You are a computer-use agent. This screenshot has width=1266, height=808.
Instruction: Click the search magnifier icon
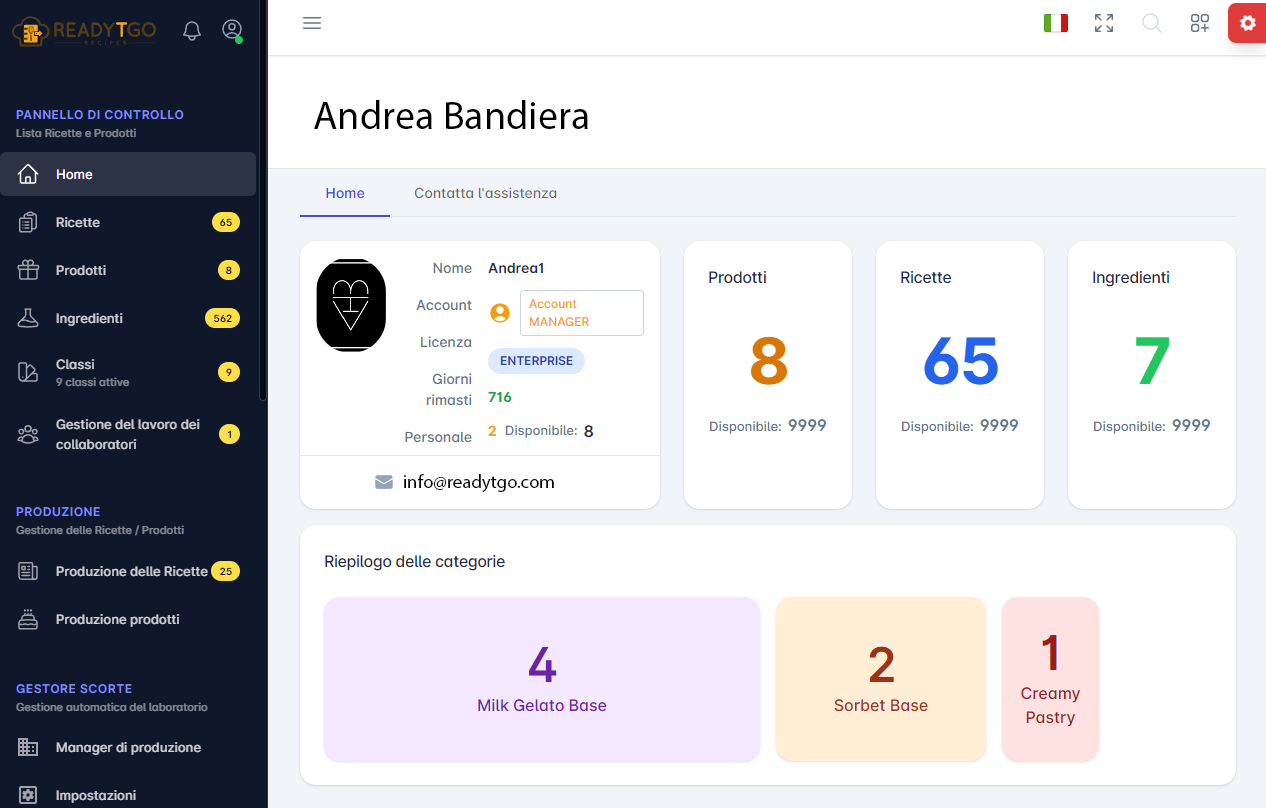[x=1152, y=23]
